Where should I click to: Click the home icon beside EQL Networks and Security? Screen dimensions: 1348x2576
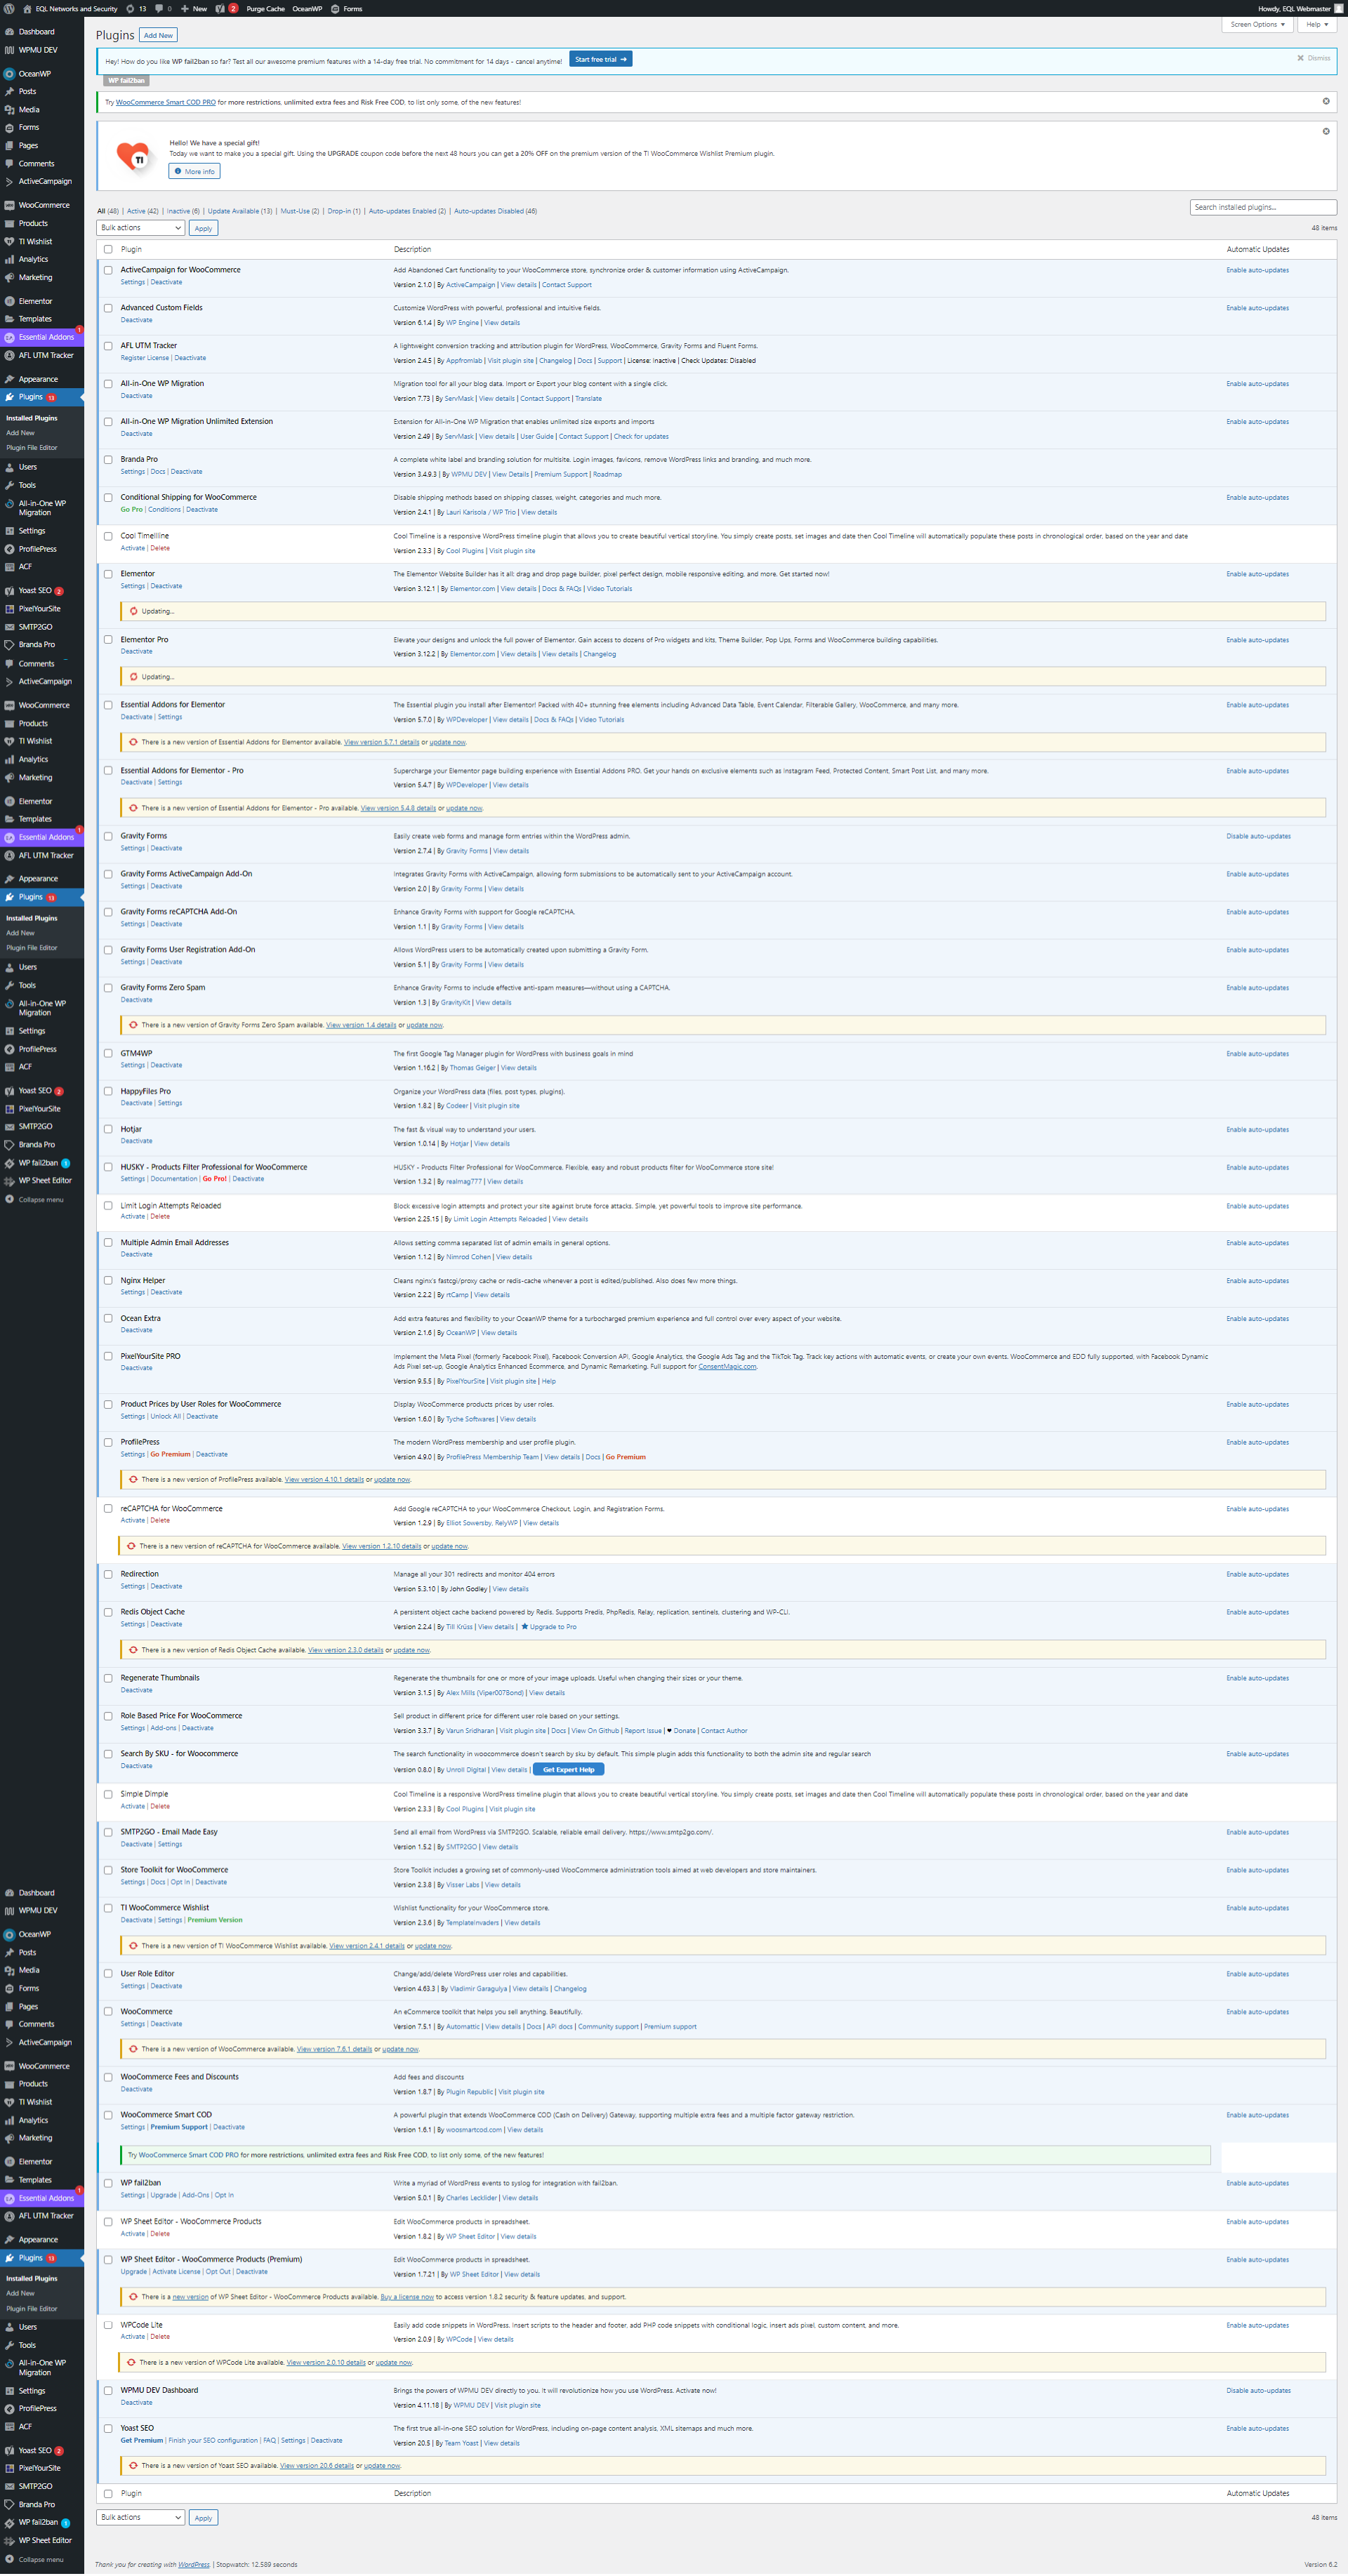point(27,8)
